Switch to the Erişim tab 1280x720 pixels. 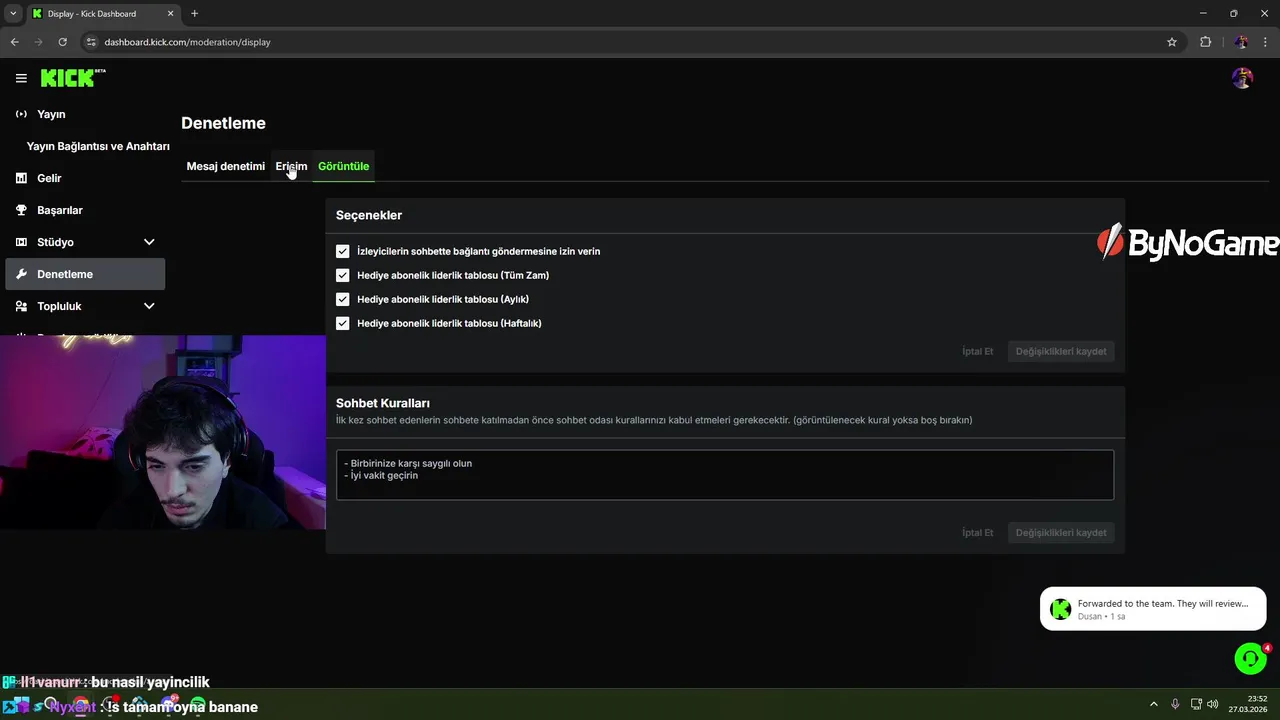(291, 166)
